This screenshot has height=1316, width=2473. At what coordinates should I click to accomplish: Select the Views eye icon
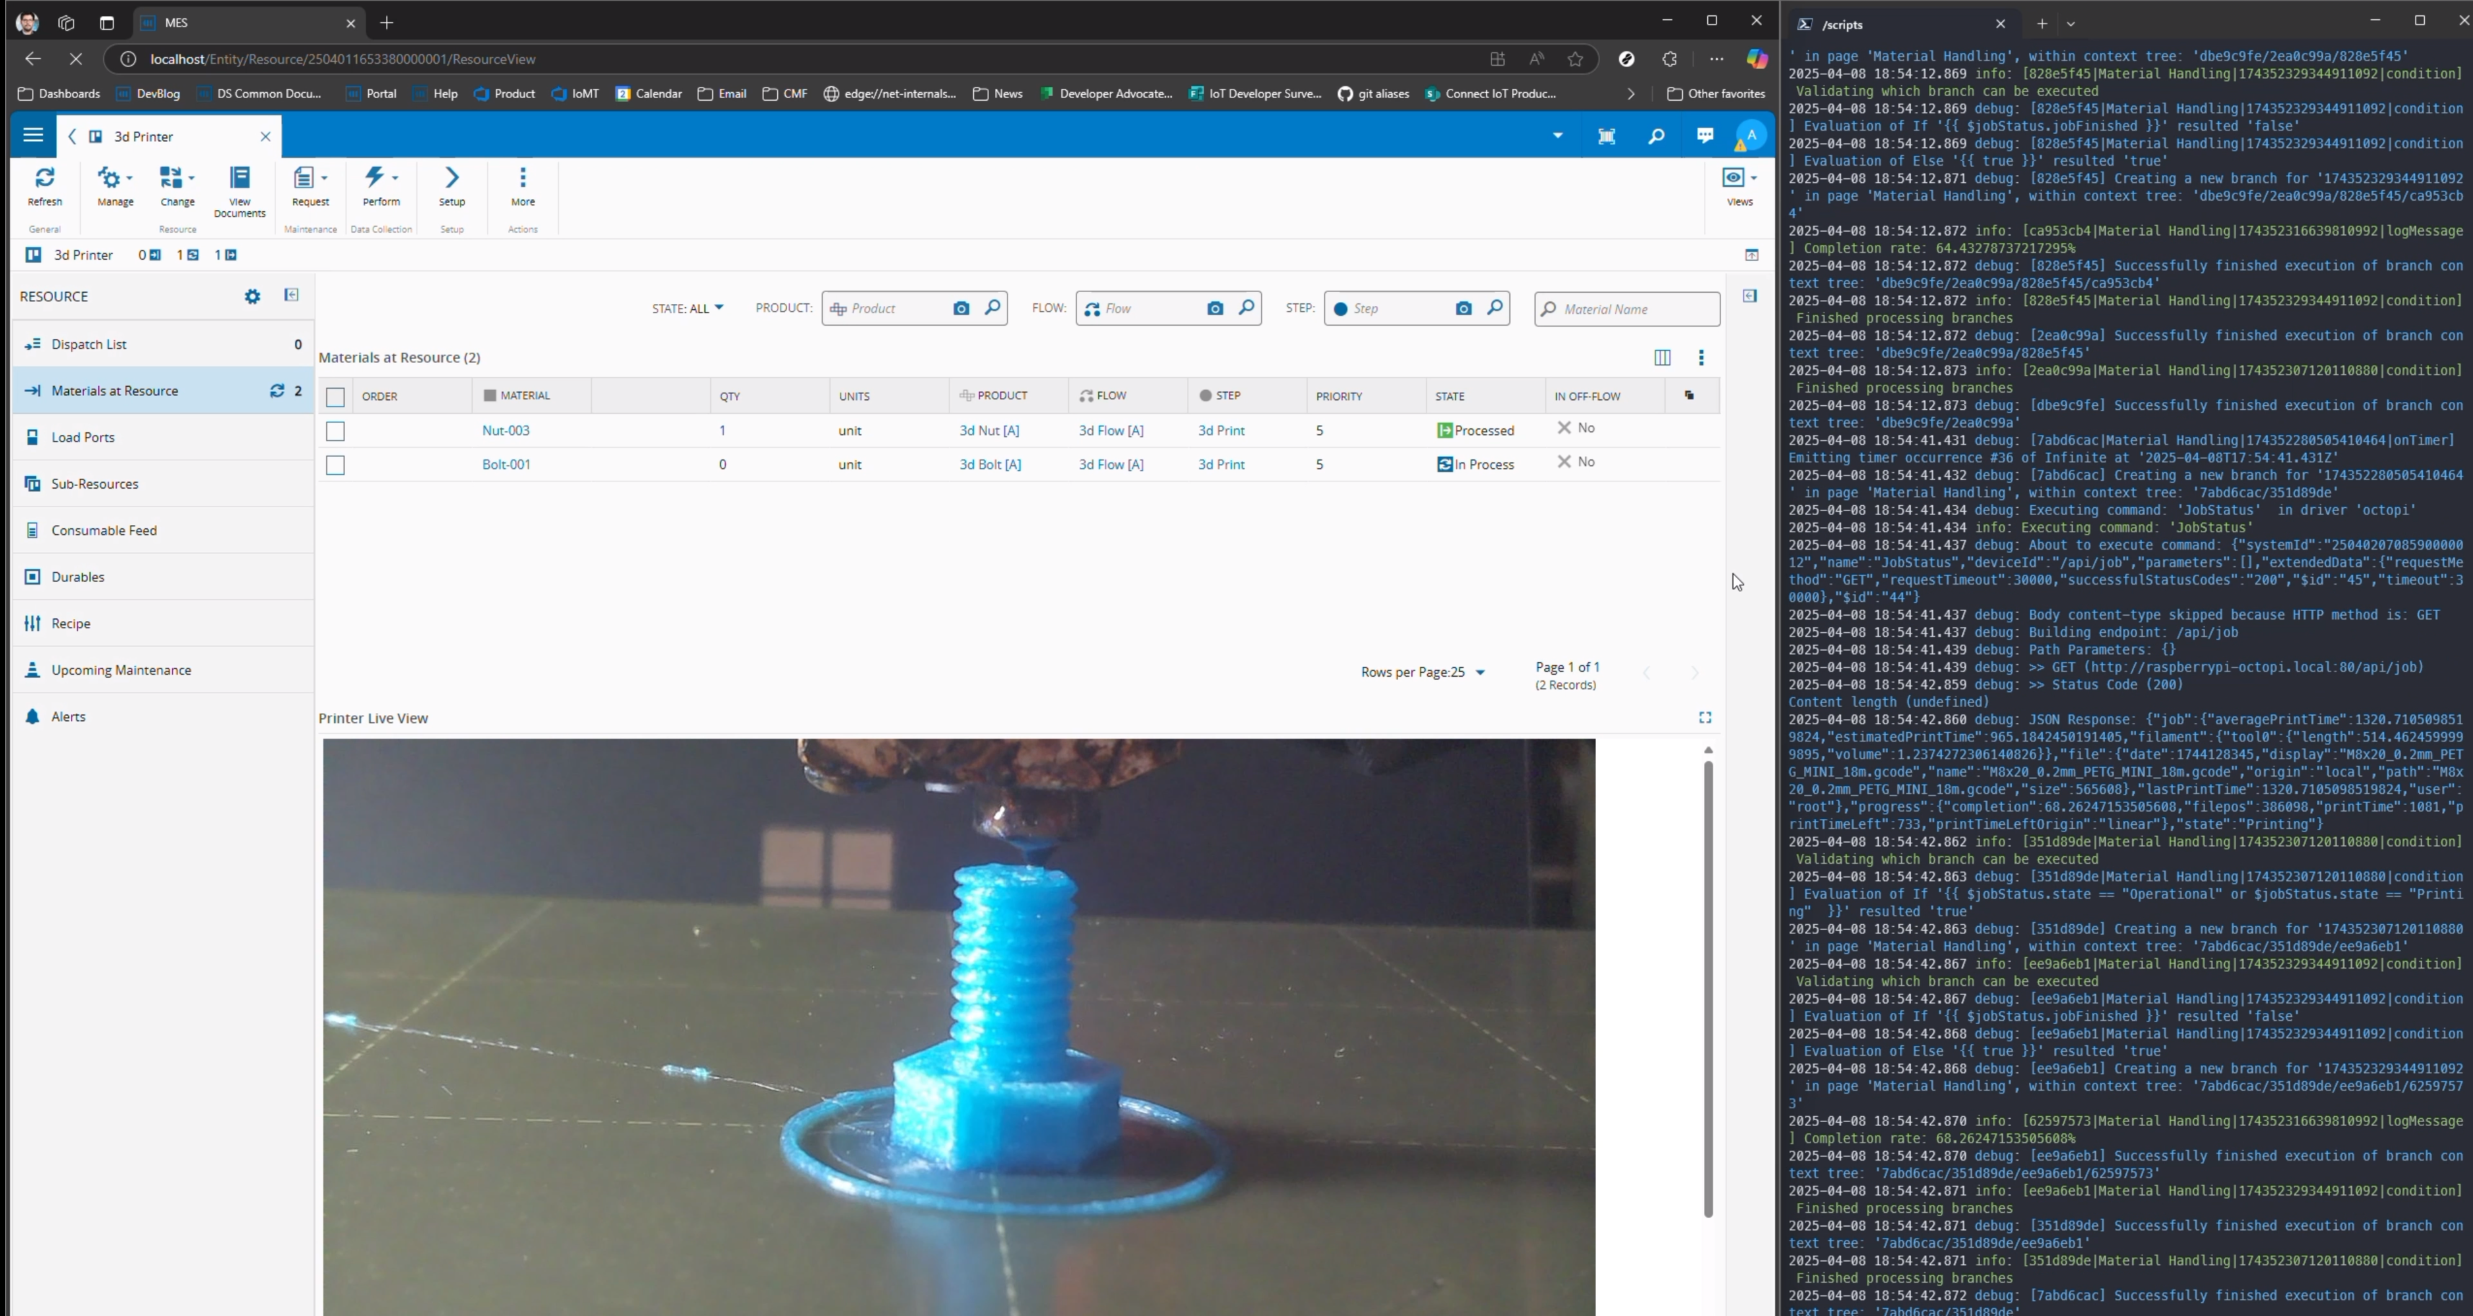1733,177
